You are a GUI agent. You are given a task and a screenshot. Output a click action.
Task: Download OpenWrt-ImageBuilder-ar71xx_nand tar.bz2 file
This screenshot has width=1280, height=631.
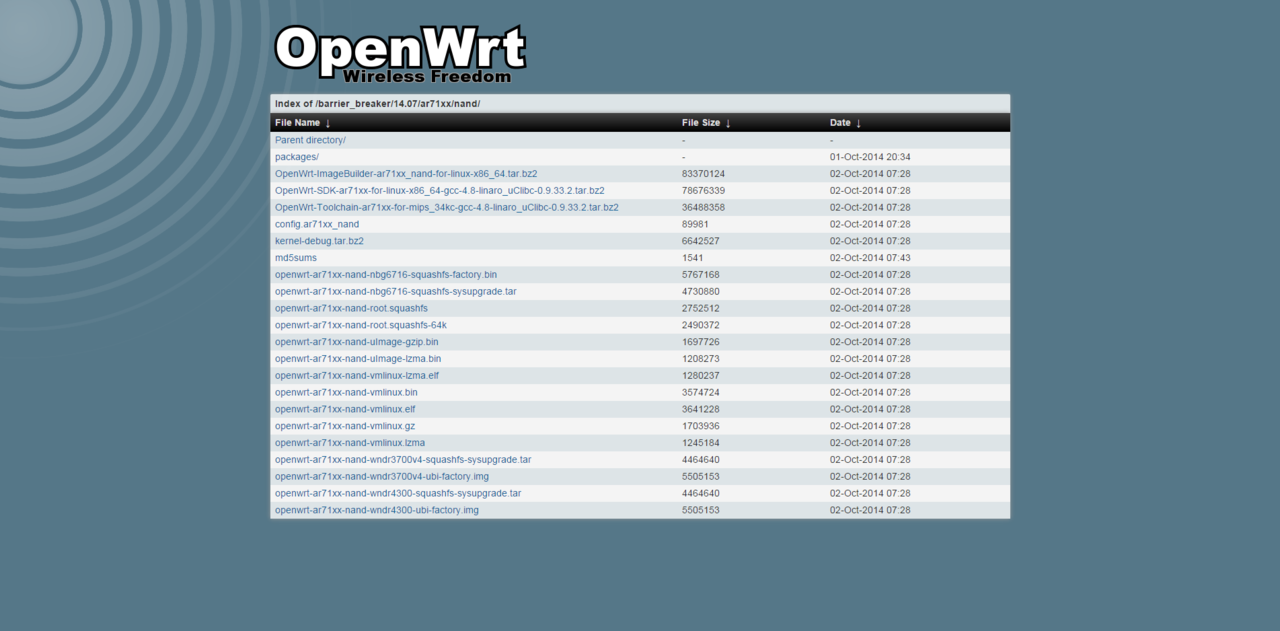pos(406,174)
